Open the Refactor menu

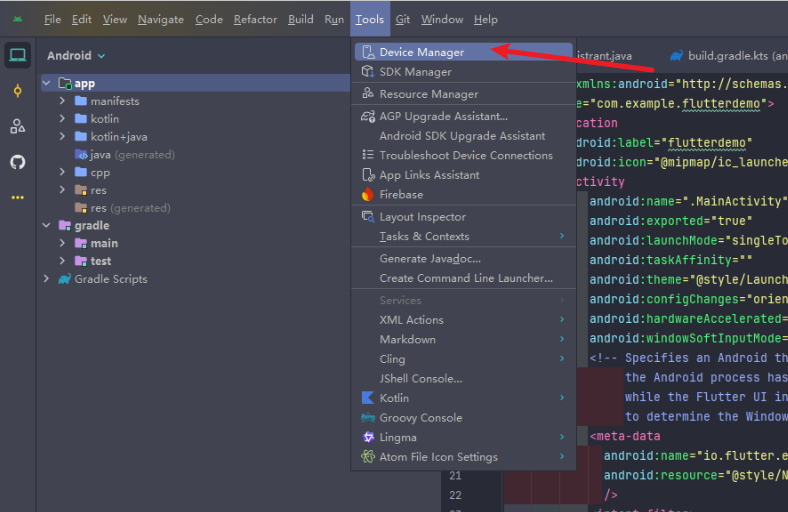point(255,19)
